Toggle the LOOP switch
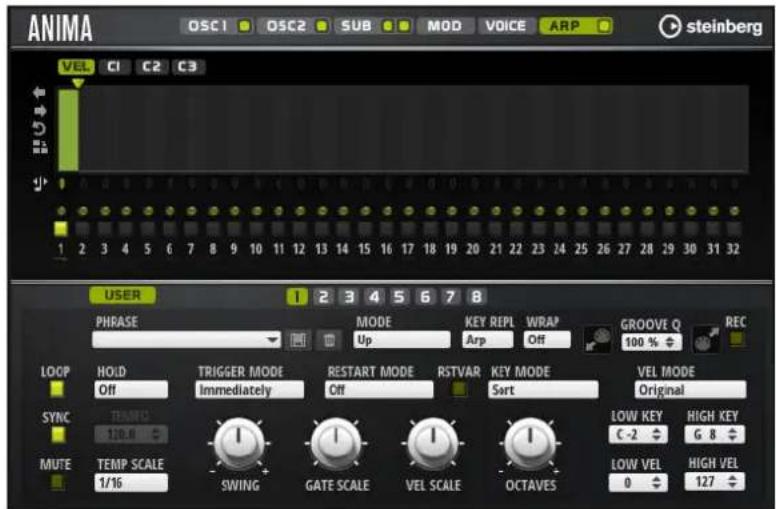This screenshot has height=509, width=776. [57, 389]
